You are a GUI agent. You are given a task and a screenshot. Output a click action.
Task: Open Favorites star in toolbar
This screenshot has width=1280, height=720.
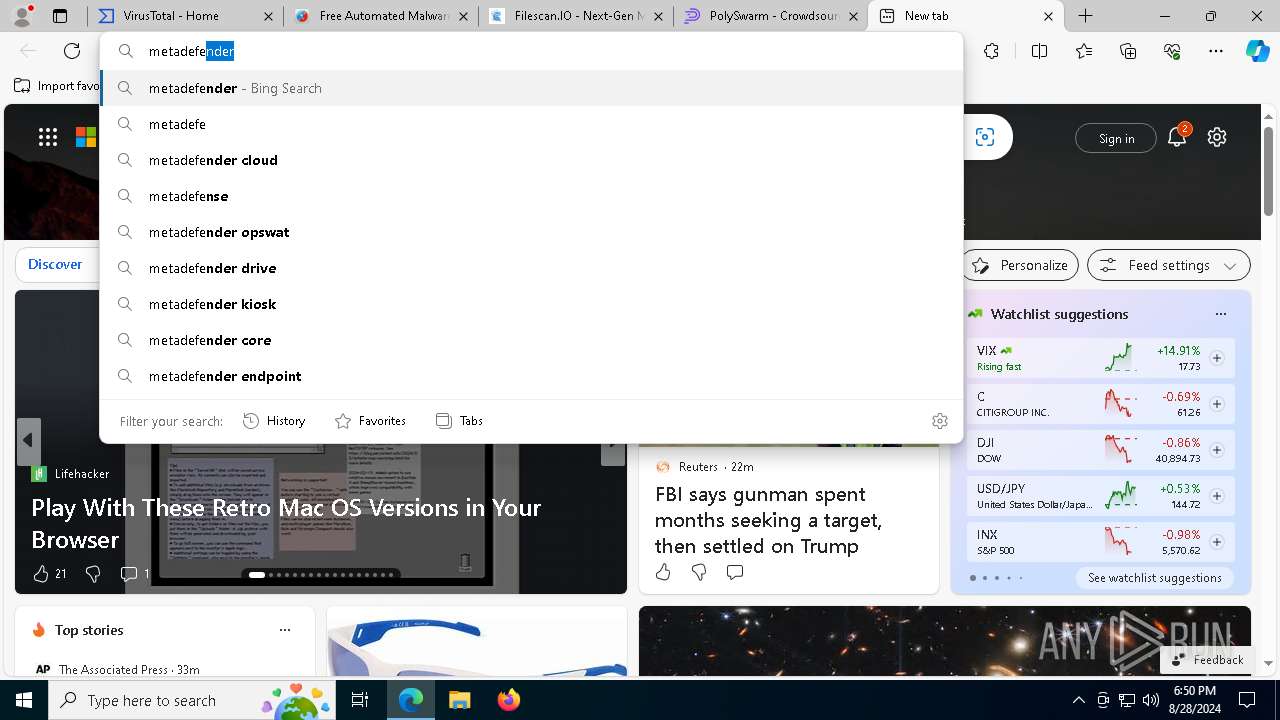(1084, 51)
